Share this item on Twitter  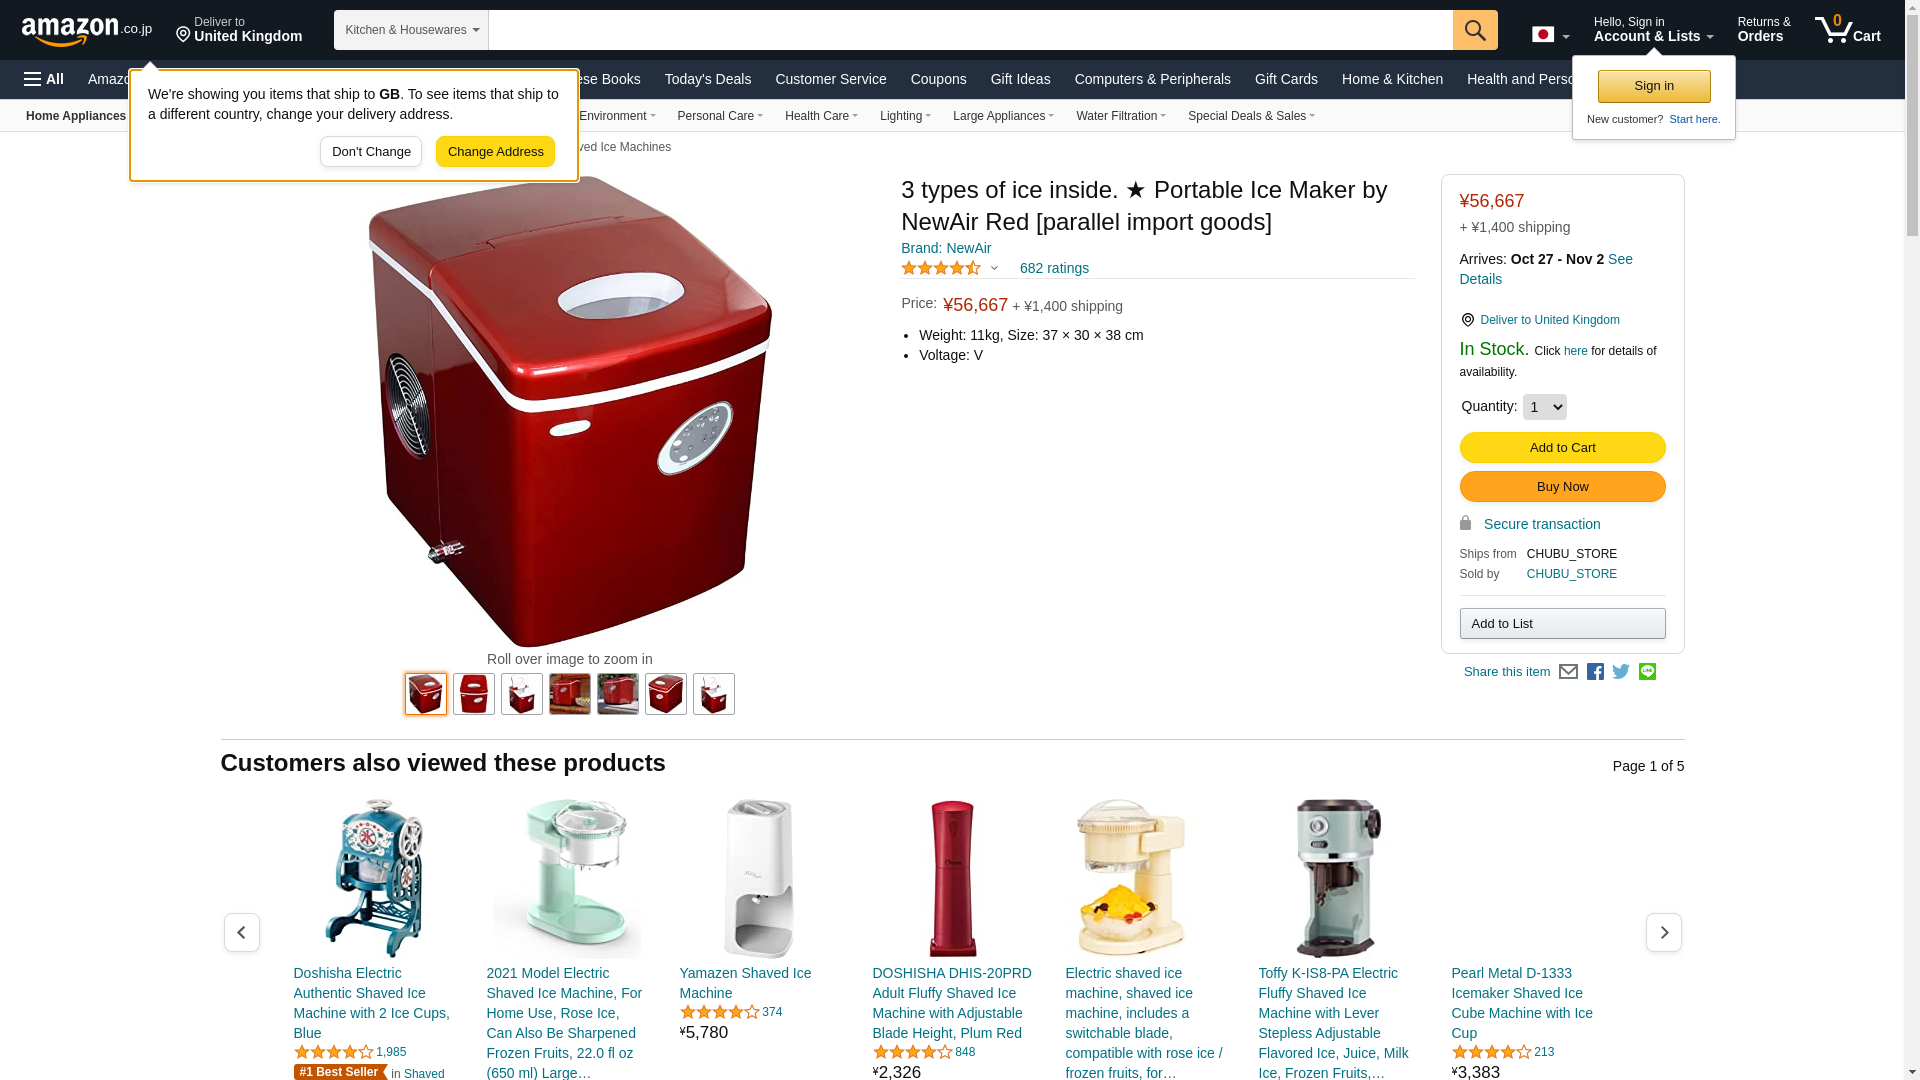(x=1621, y=672)
